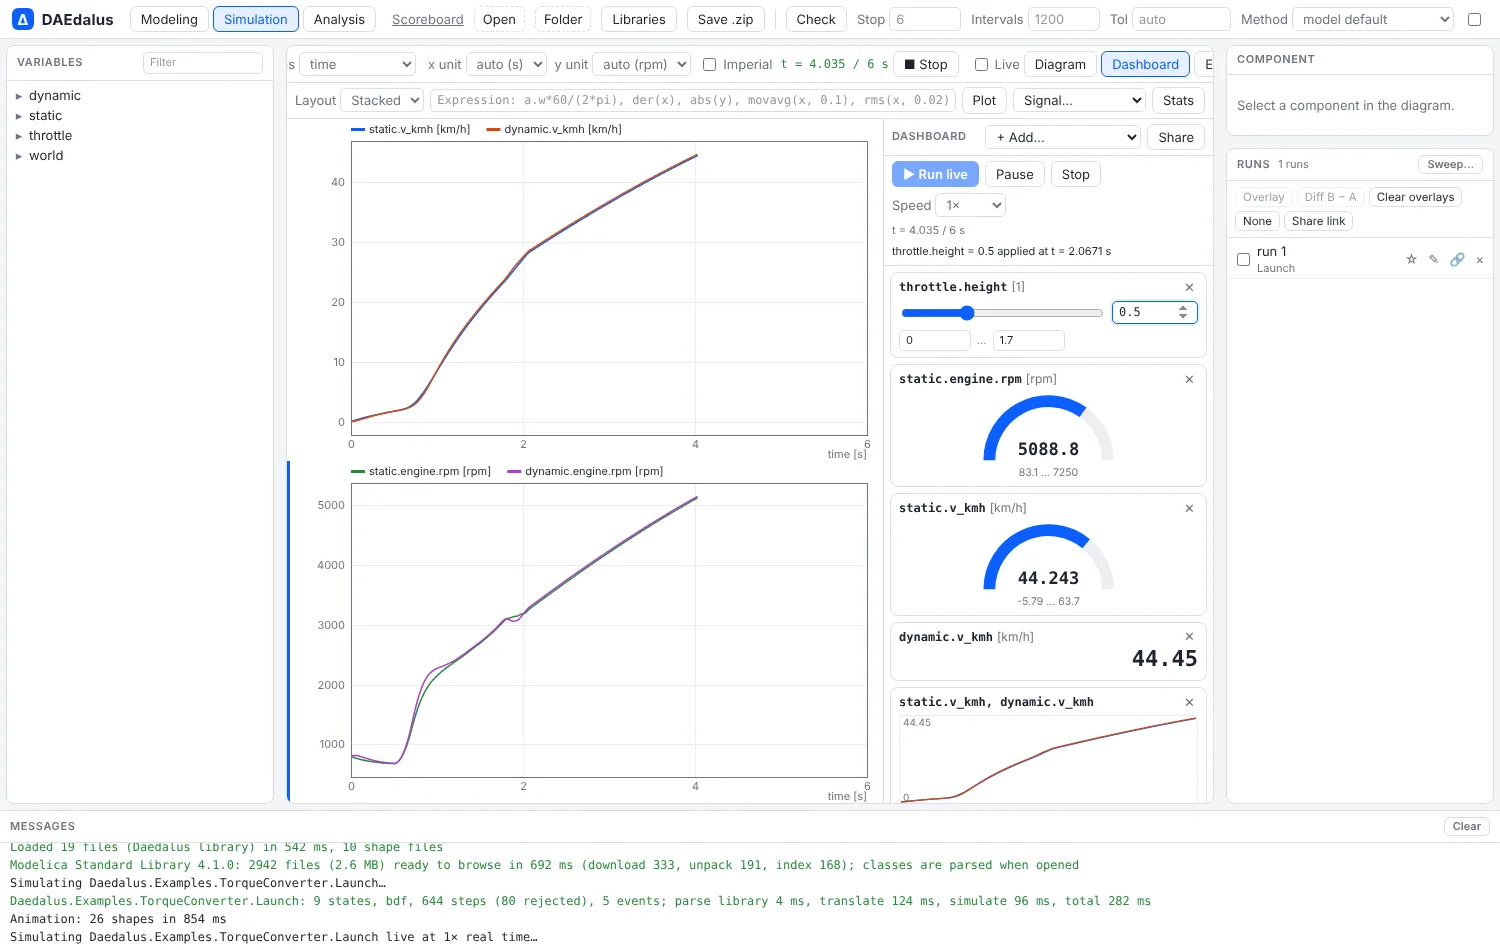Click the Folder button
Screen dimensions: 1500x950
click(x=563, y=19)
